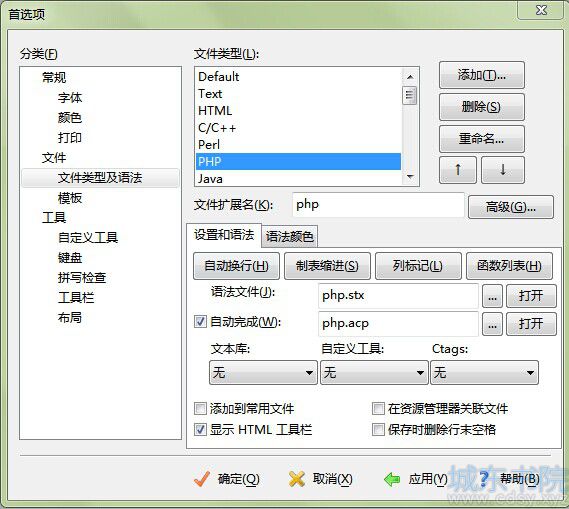
Task: Cancel with the 取消(X) cross button
Action: click(320, 479)
